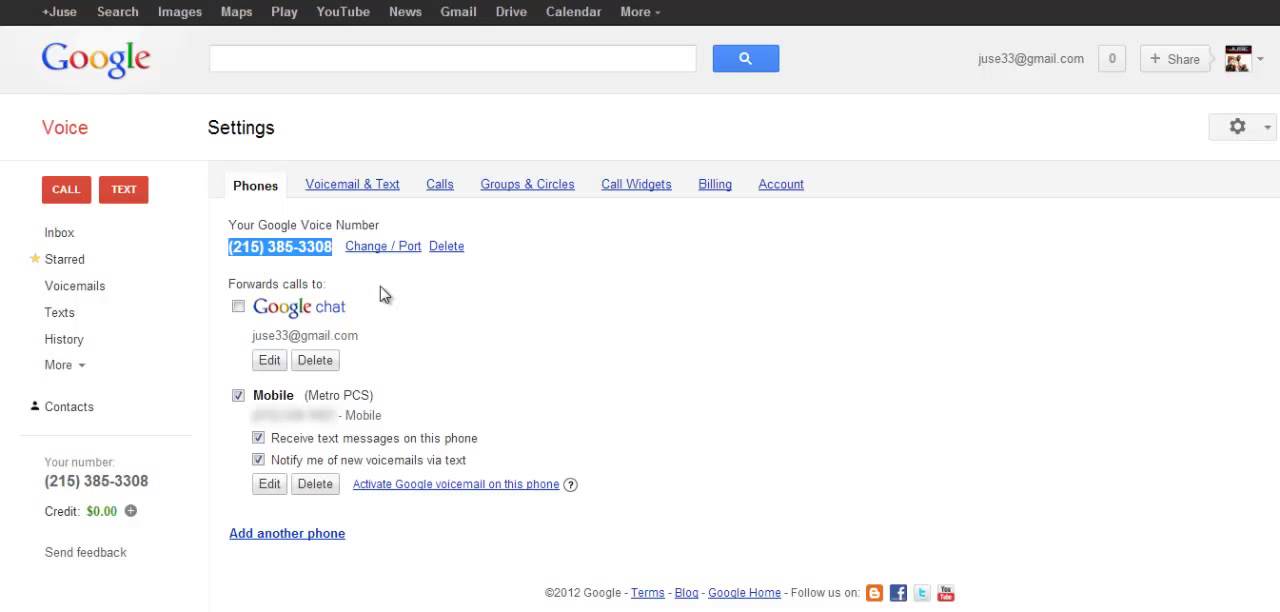Screen dimensions: 1280x612
Task: Click the person icon beside Contacts
Action: pos(35,406)
